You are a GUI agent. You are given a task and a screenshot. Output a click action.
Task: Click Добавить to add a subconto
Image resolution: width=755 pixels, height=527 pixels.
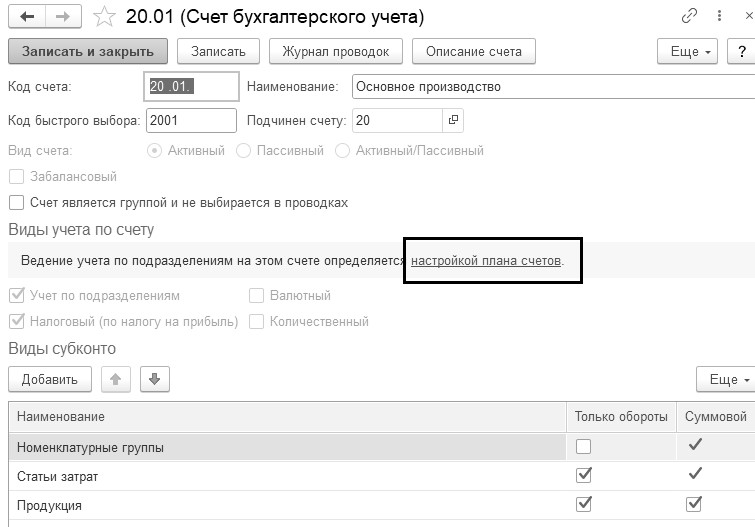50,379
